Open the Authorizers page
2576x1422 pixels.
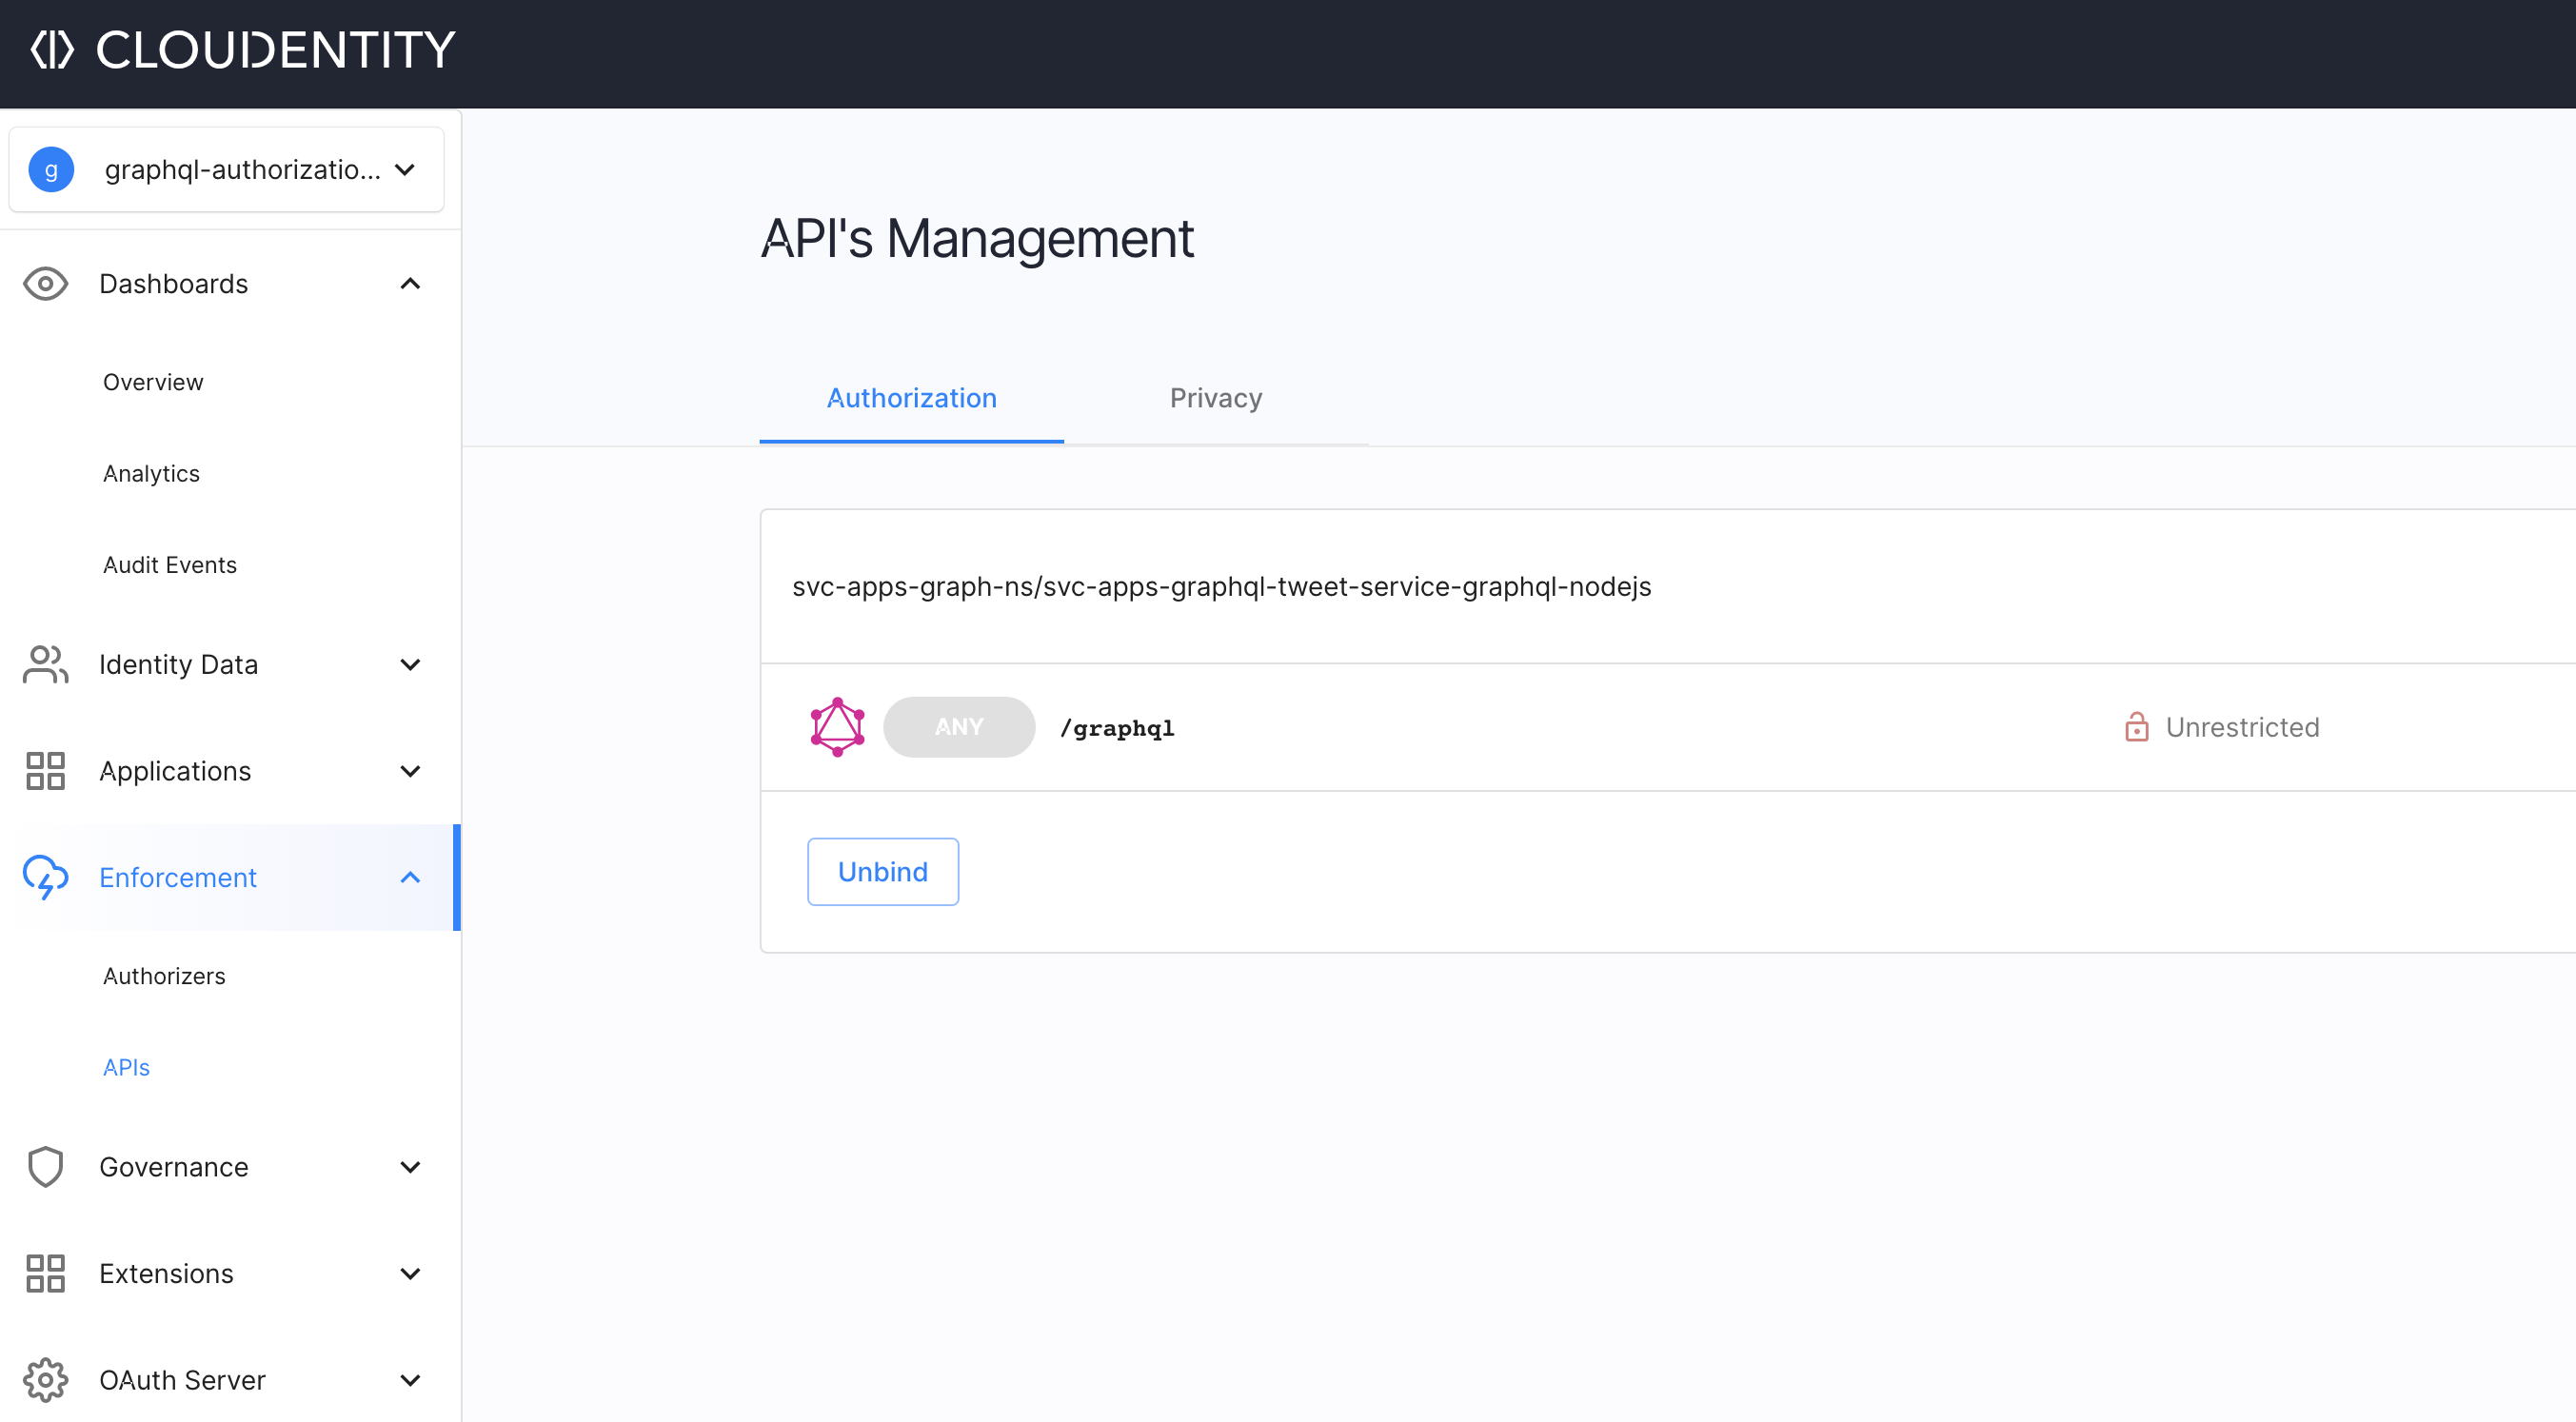click(x=164, y=976)
